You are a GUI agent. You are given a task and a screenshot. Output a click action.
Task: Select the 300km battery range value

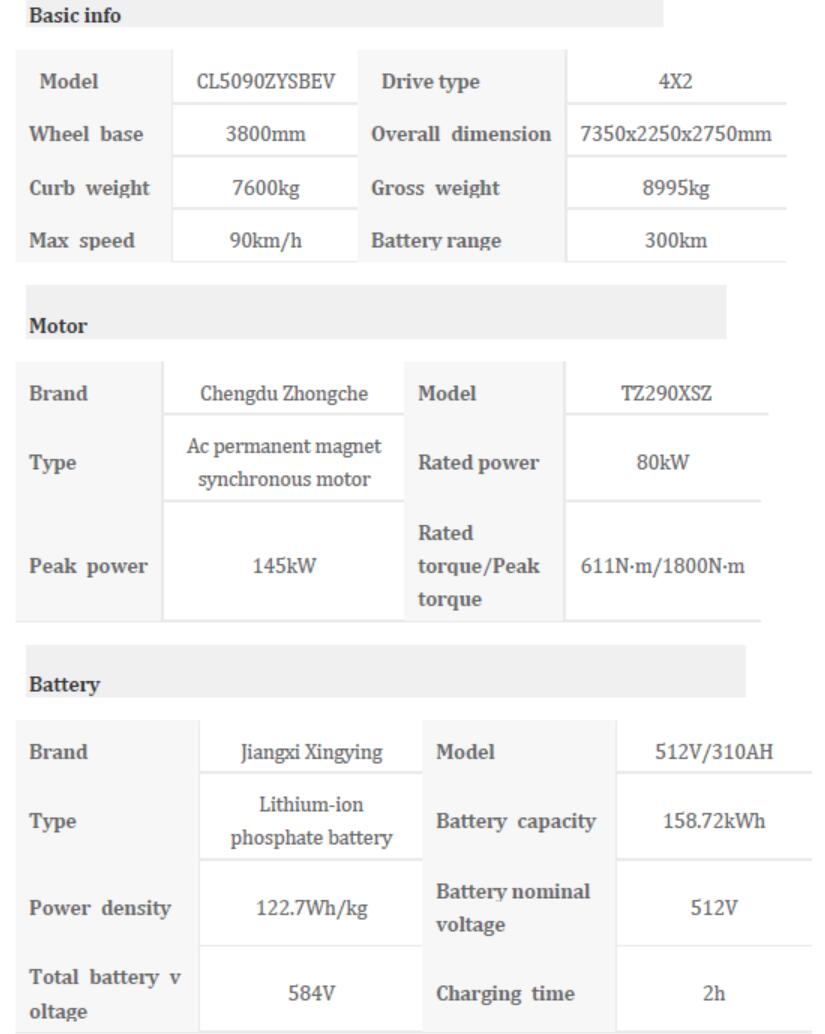675,241
